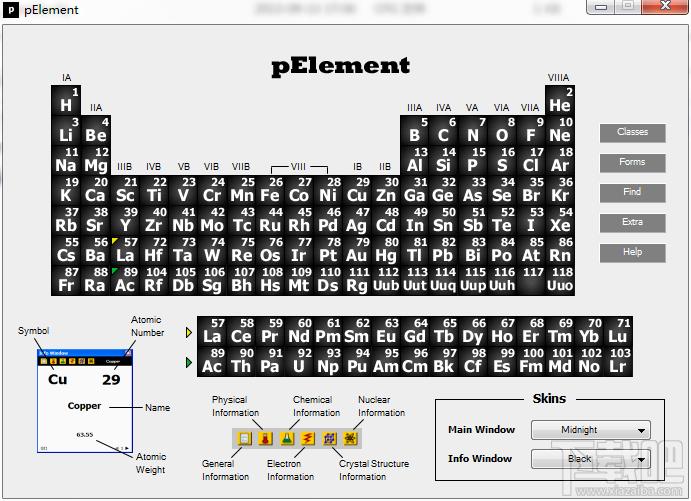Select the Silver (Ag) element tile

pyautogui.click(x=357, y=220)
